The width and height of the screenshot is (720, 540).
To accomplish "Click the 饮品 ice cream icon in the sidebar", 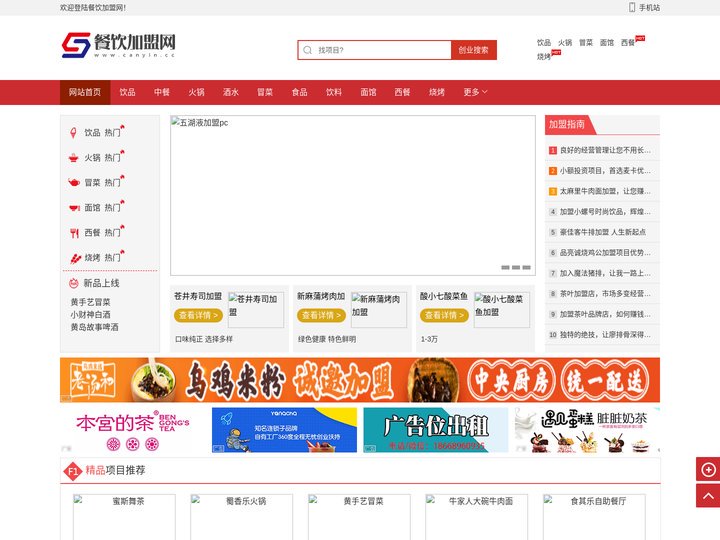I will pyautogui.click(x=73, y=133).
